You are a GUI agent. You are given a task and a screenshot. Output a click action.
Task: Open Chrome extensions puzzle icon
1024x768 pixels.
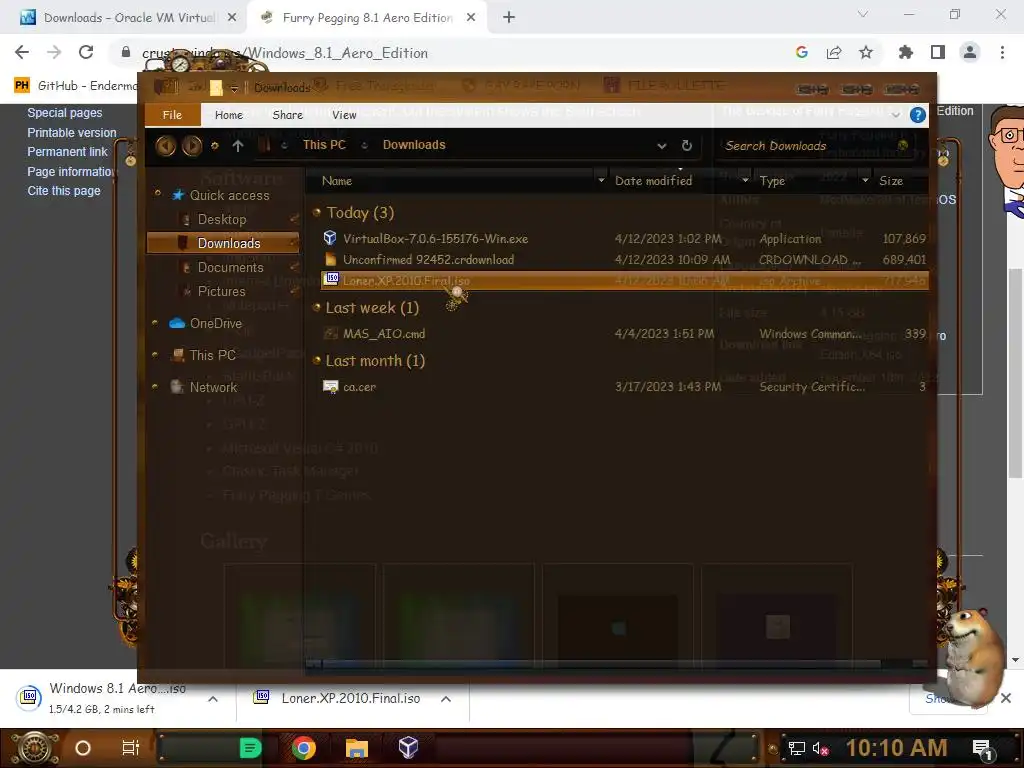point(906,52)
